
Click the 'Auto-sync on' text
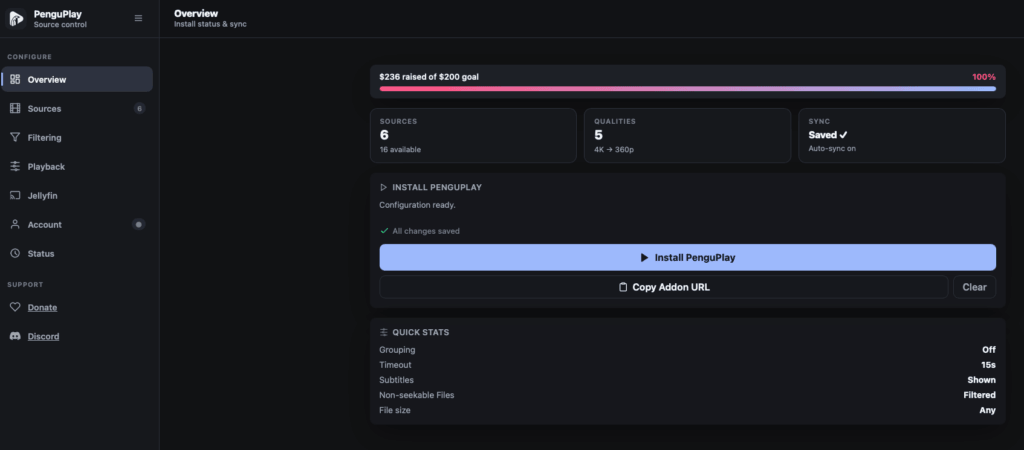click(x=832, y=149)
